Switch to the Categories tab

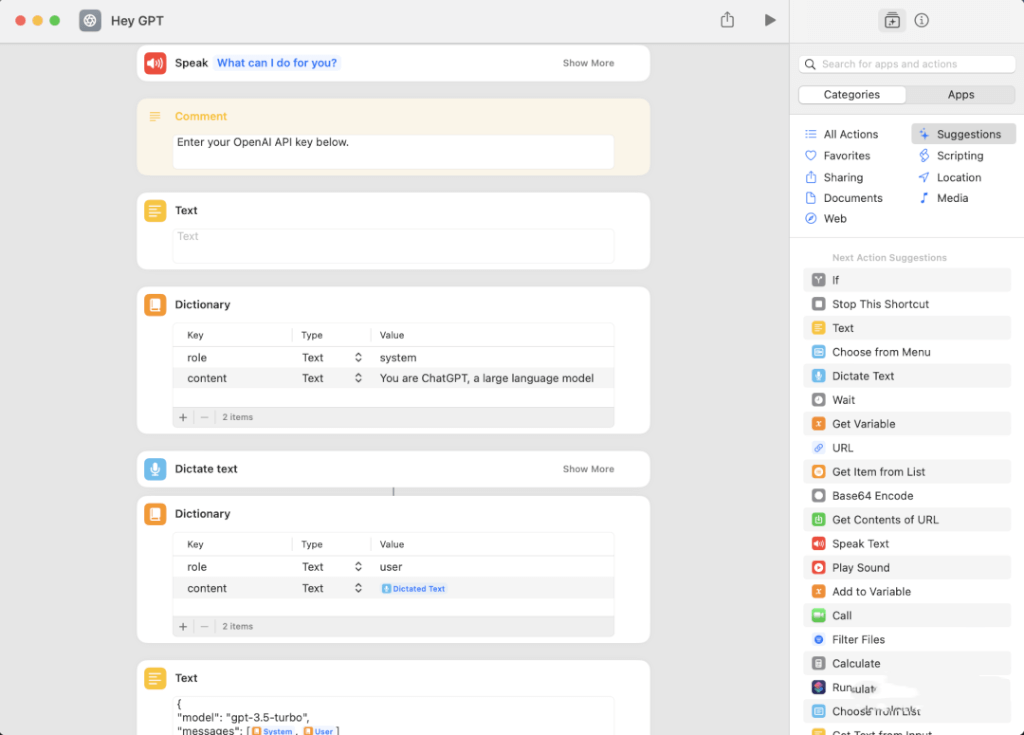(x=852, y=94)
